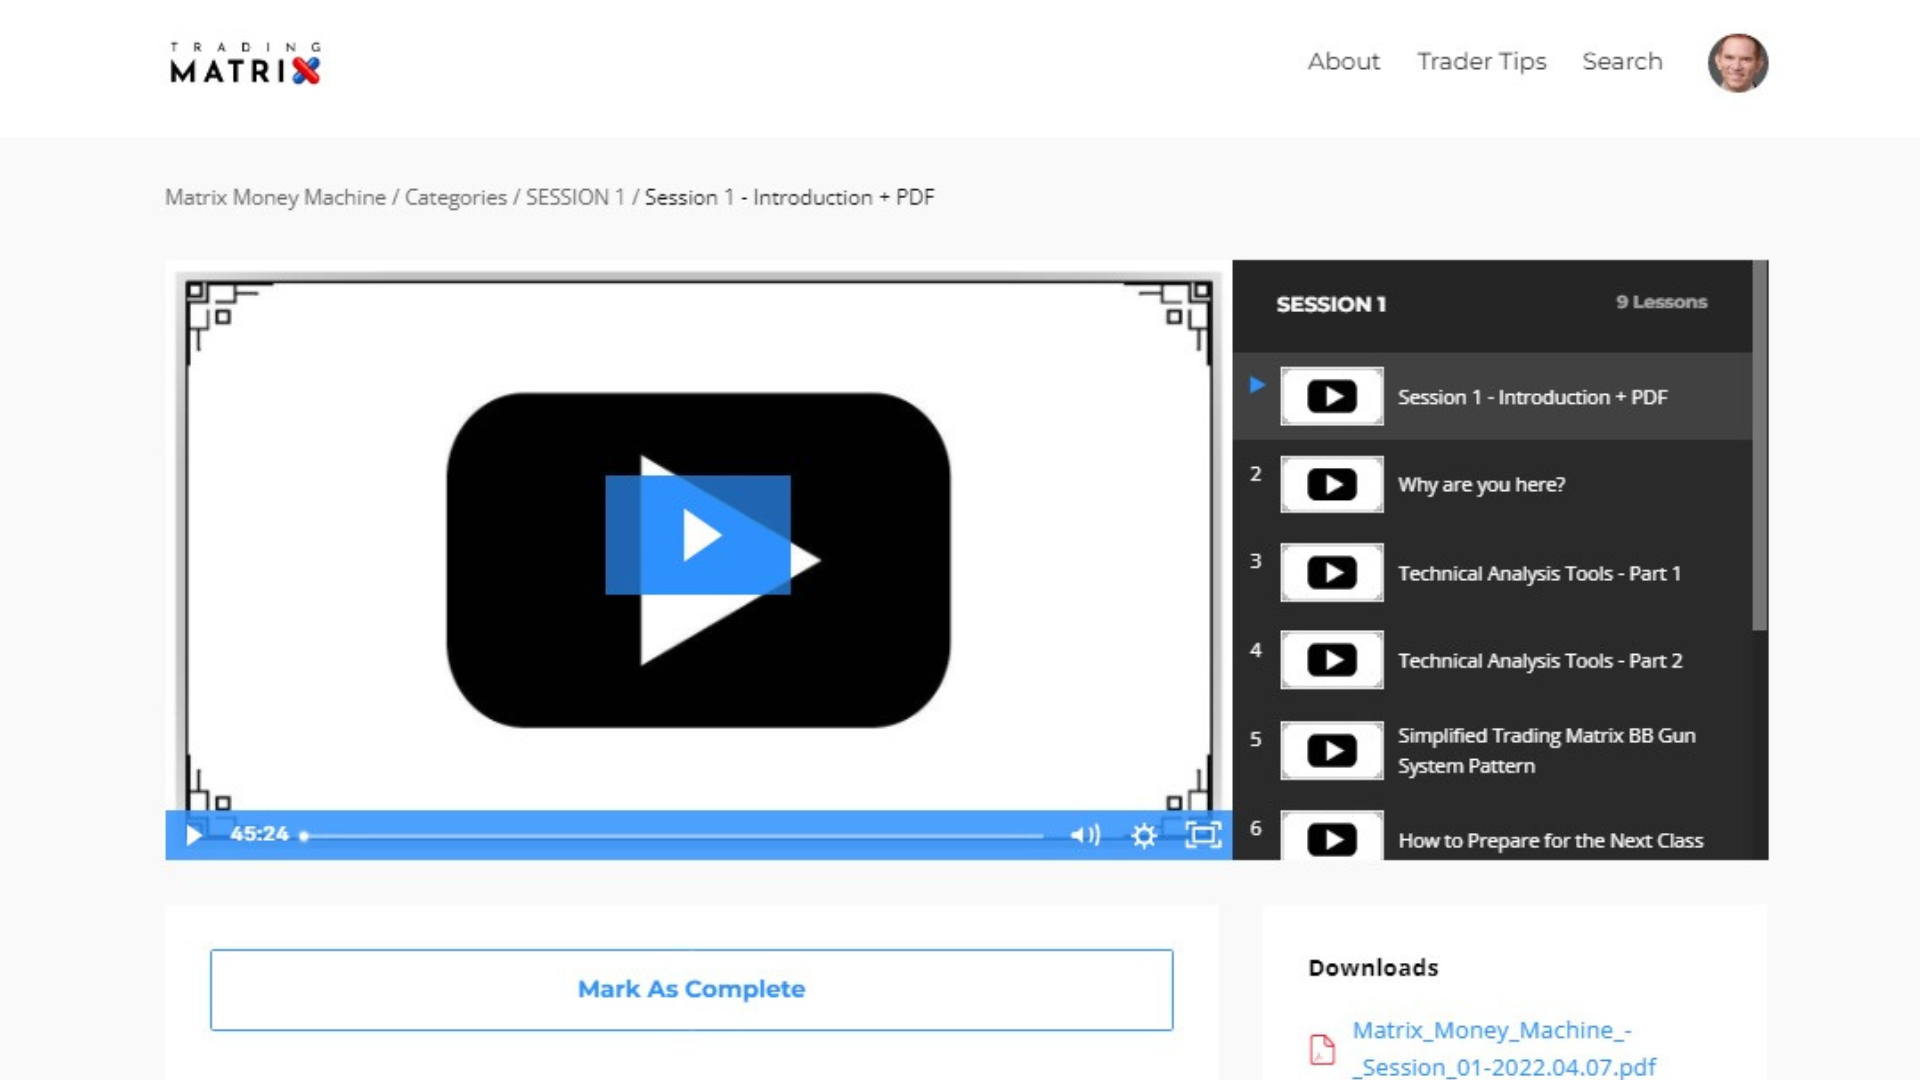This screenshot has width=1920, height=1080.
Task: Mute the video with the volume icon
Action: [1085, 835]
